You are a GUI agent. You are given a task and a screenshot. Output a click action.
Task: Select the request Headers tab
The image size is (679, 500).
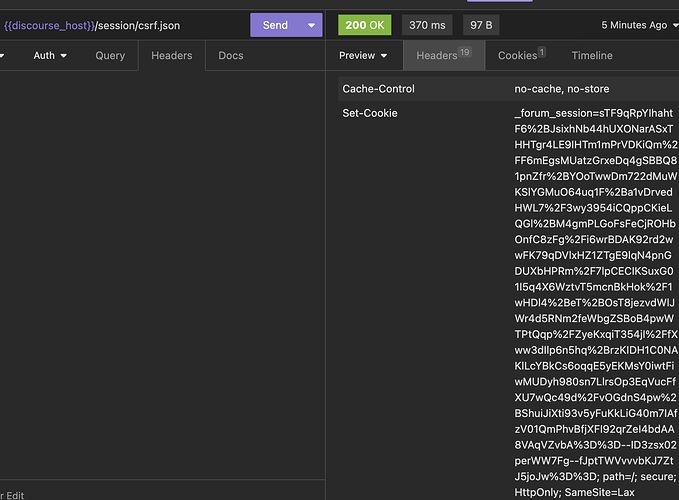tap(171, 55)
